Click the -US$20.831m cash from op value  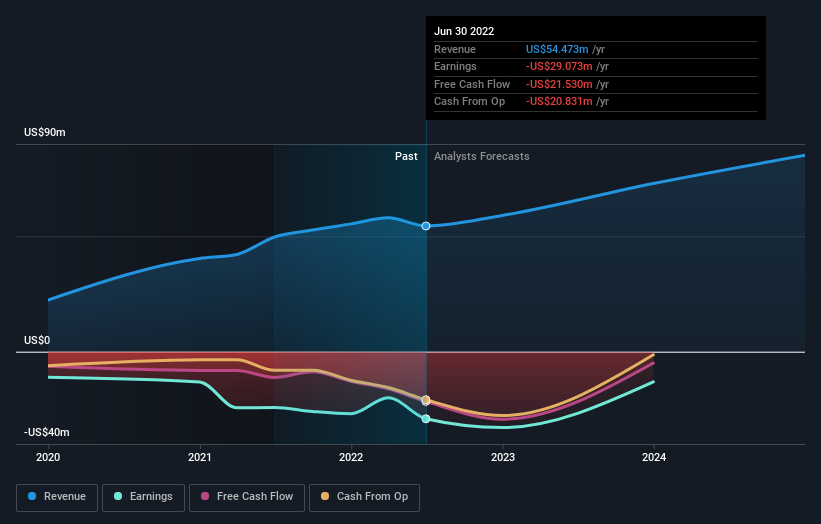tap(559, 102)
